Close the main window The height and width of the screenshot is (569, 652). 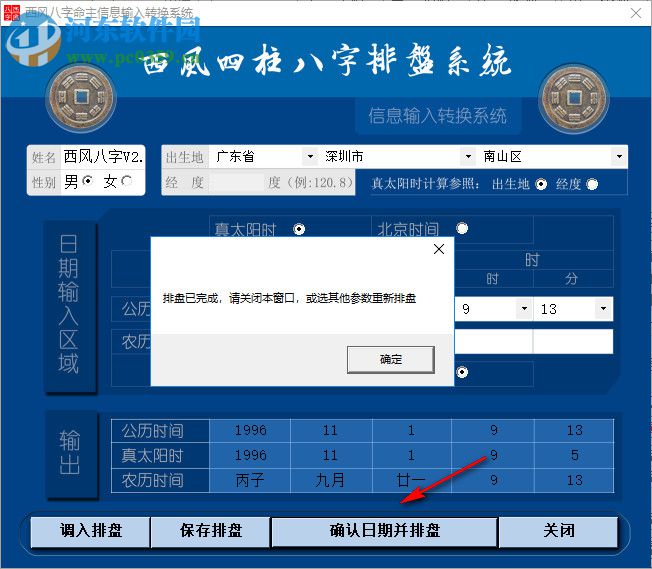(x=636, y=13)
